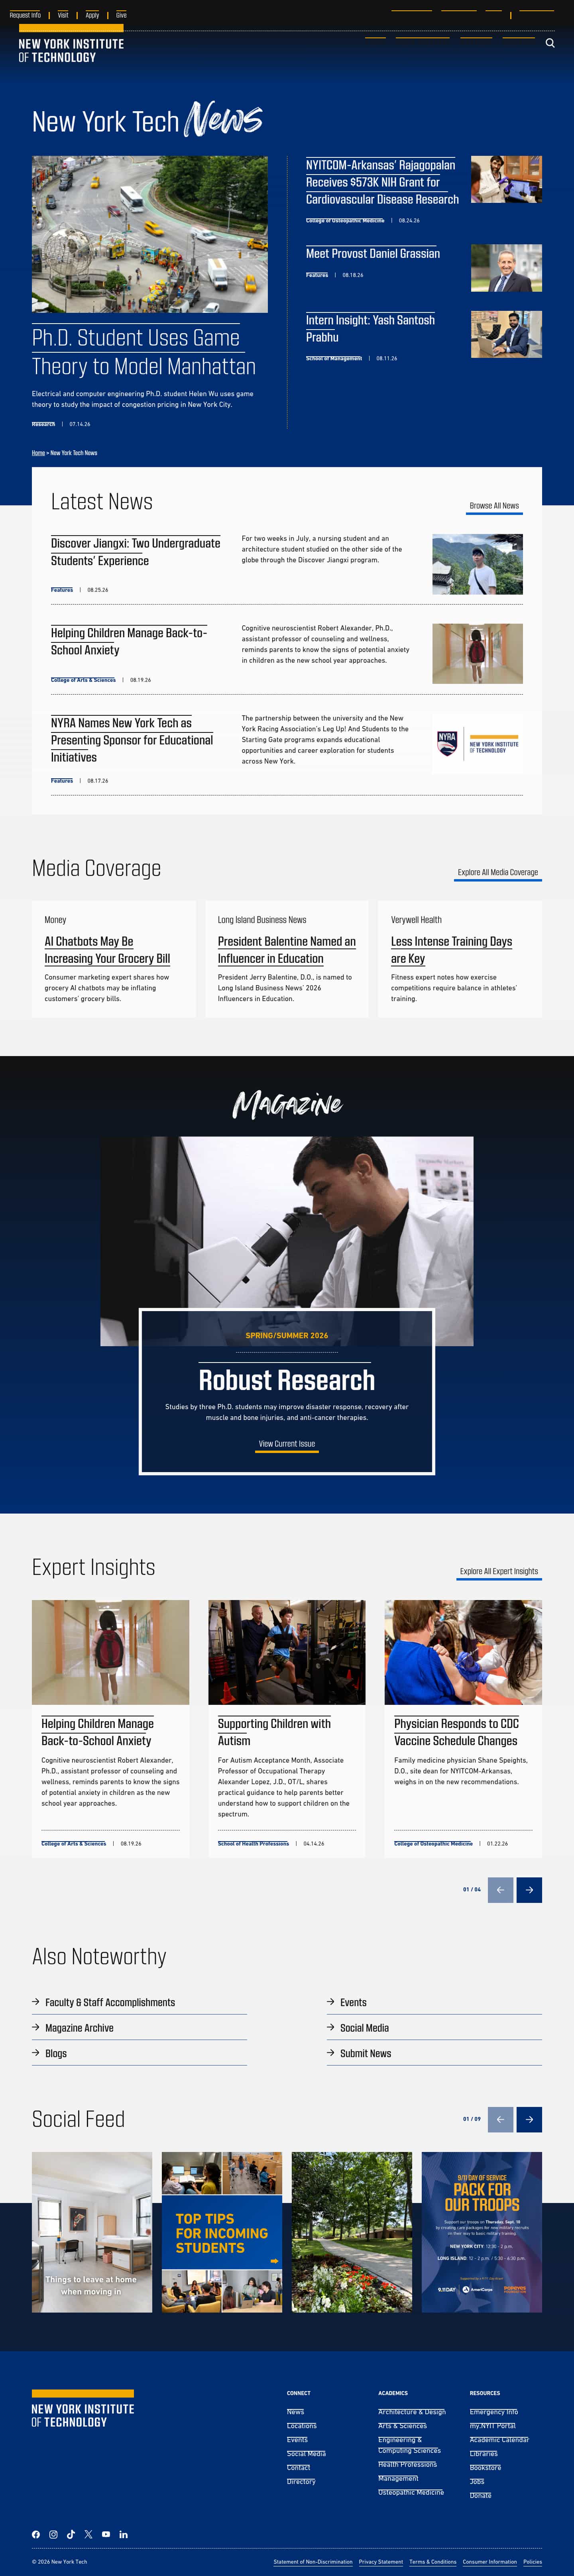
Task: Open Top Tips for Incoming Students post
Action: tap(222, 2232)
